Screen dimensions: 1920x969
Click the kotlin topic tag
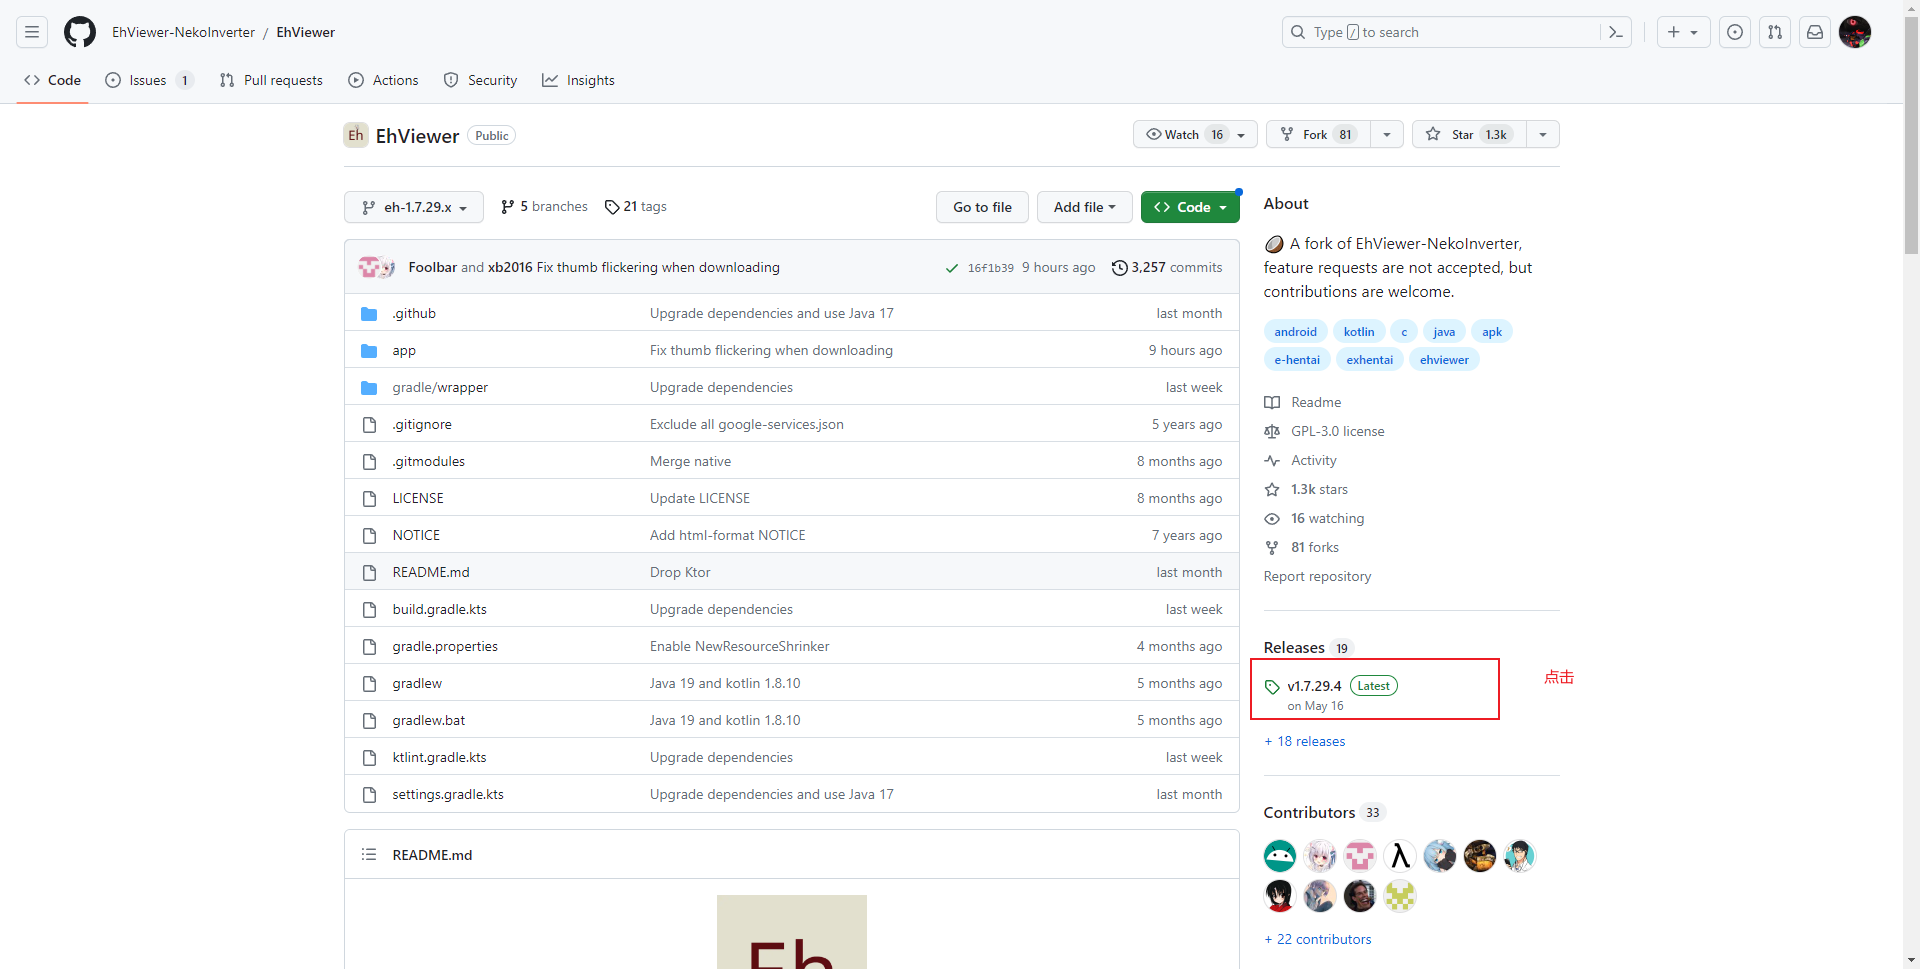coord(1358,331)
